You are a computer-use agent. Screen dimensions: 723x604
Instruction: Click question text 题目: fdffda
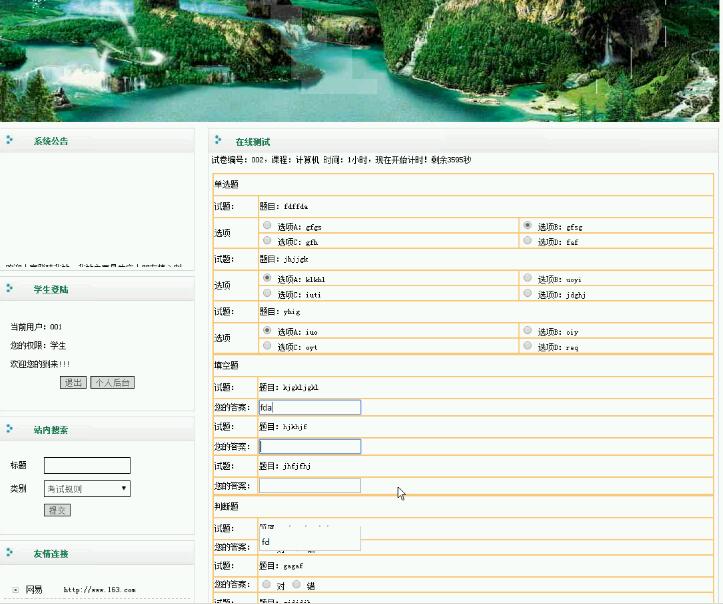(284, 206)
